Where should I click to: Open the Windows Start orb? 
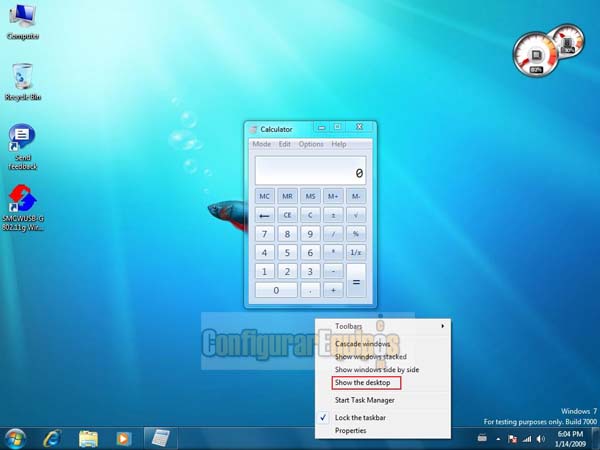click(15, 439)
